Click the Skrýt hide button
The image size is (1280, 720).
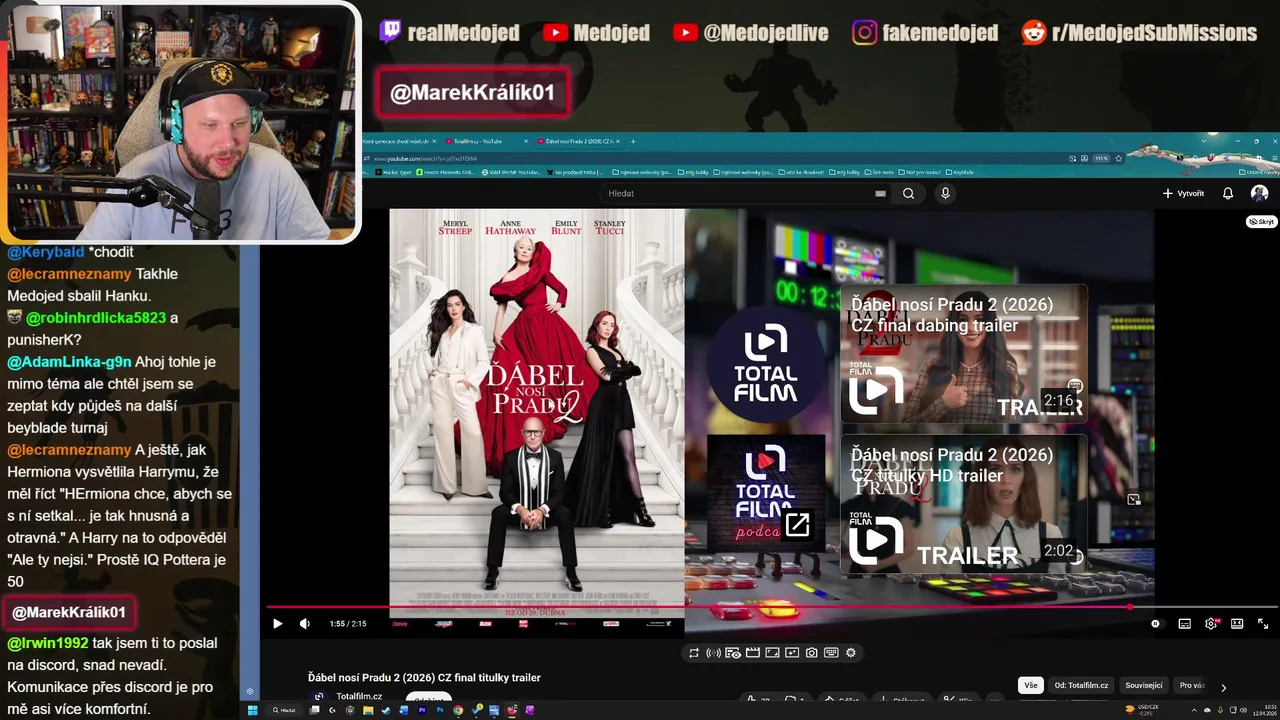[x=1261, y=222]
